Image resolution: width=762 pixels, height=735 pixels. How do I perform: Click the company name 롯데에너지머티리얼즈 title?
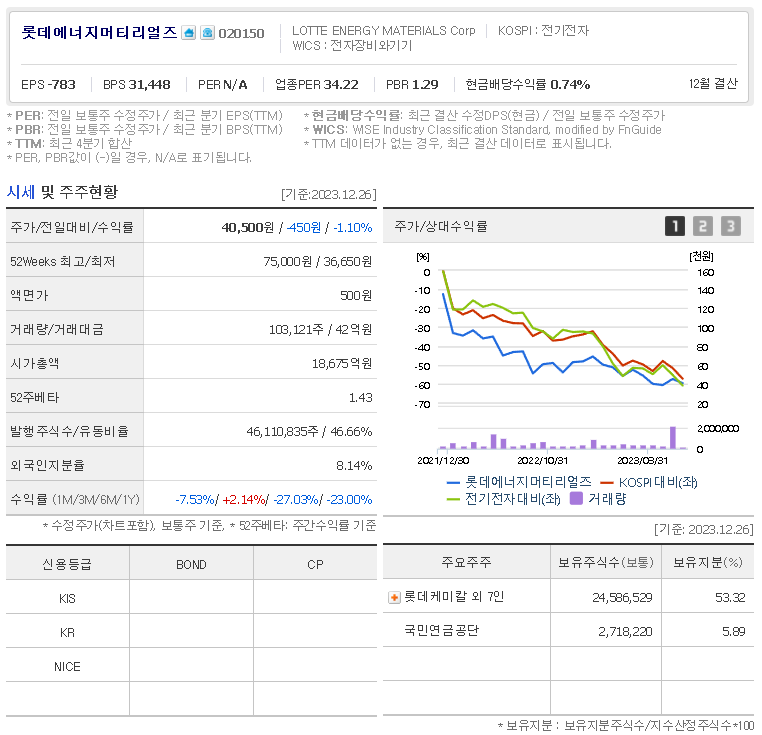(x=100, y=33)
